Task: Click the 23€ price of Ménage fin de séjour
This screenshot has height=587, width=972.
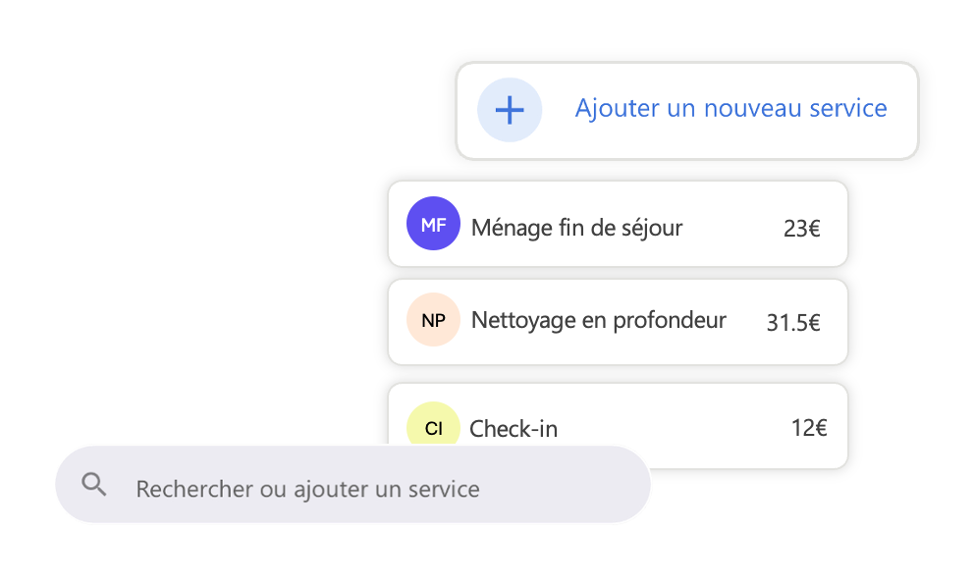Action: [804, 228]
